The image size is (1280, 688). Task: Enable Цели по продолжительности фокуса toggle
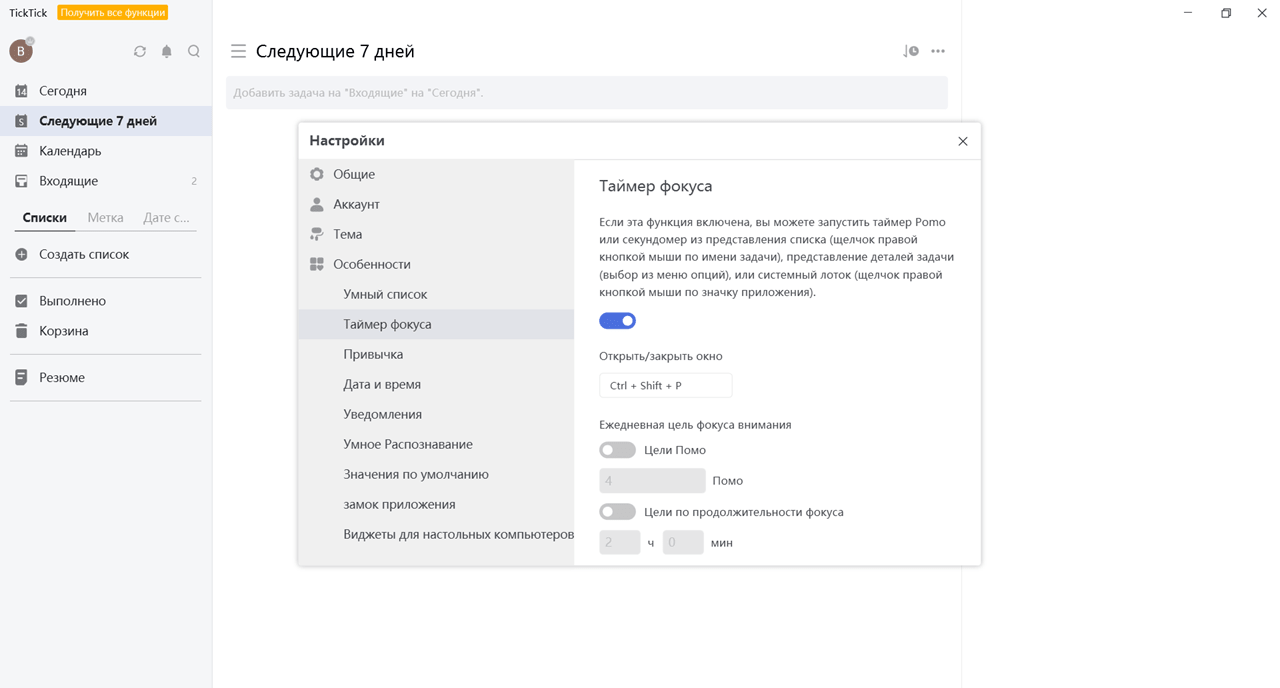click(x=617, y=512)
